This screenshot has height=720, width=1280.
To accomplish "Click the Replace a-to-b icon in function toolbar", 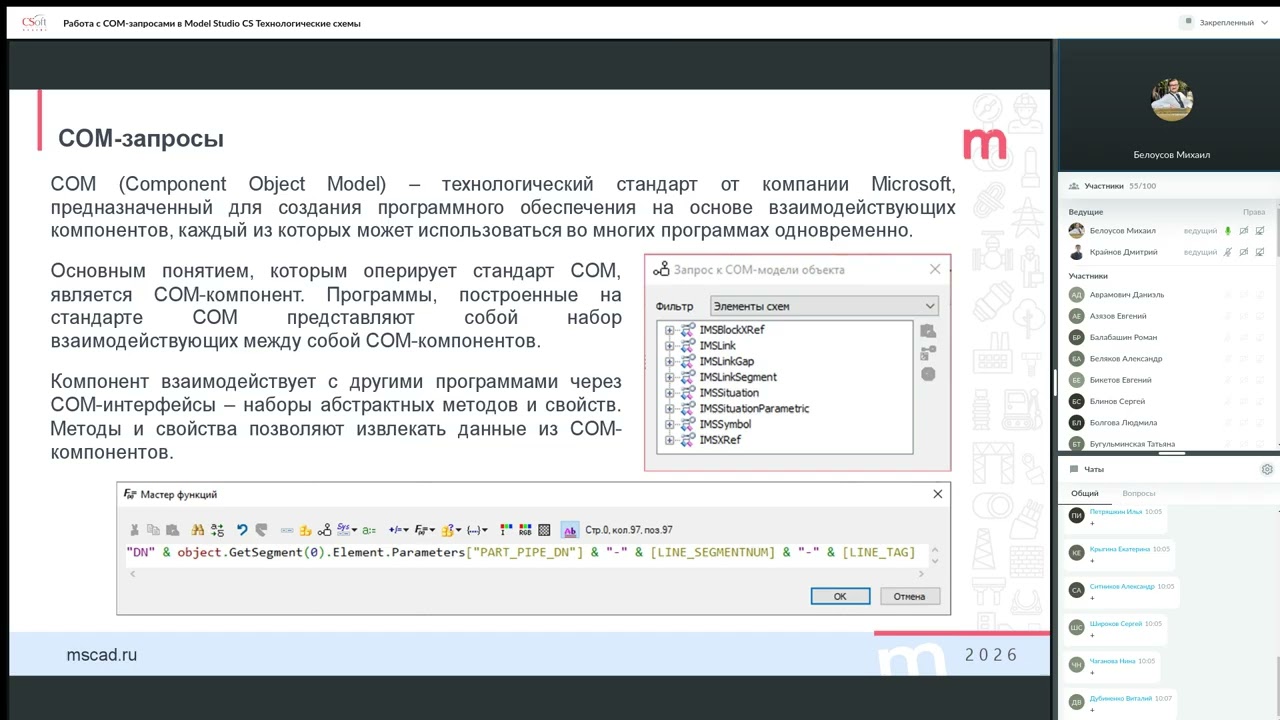I will click(217, 530).
